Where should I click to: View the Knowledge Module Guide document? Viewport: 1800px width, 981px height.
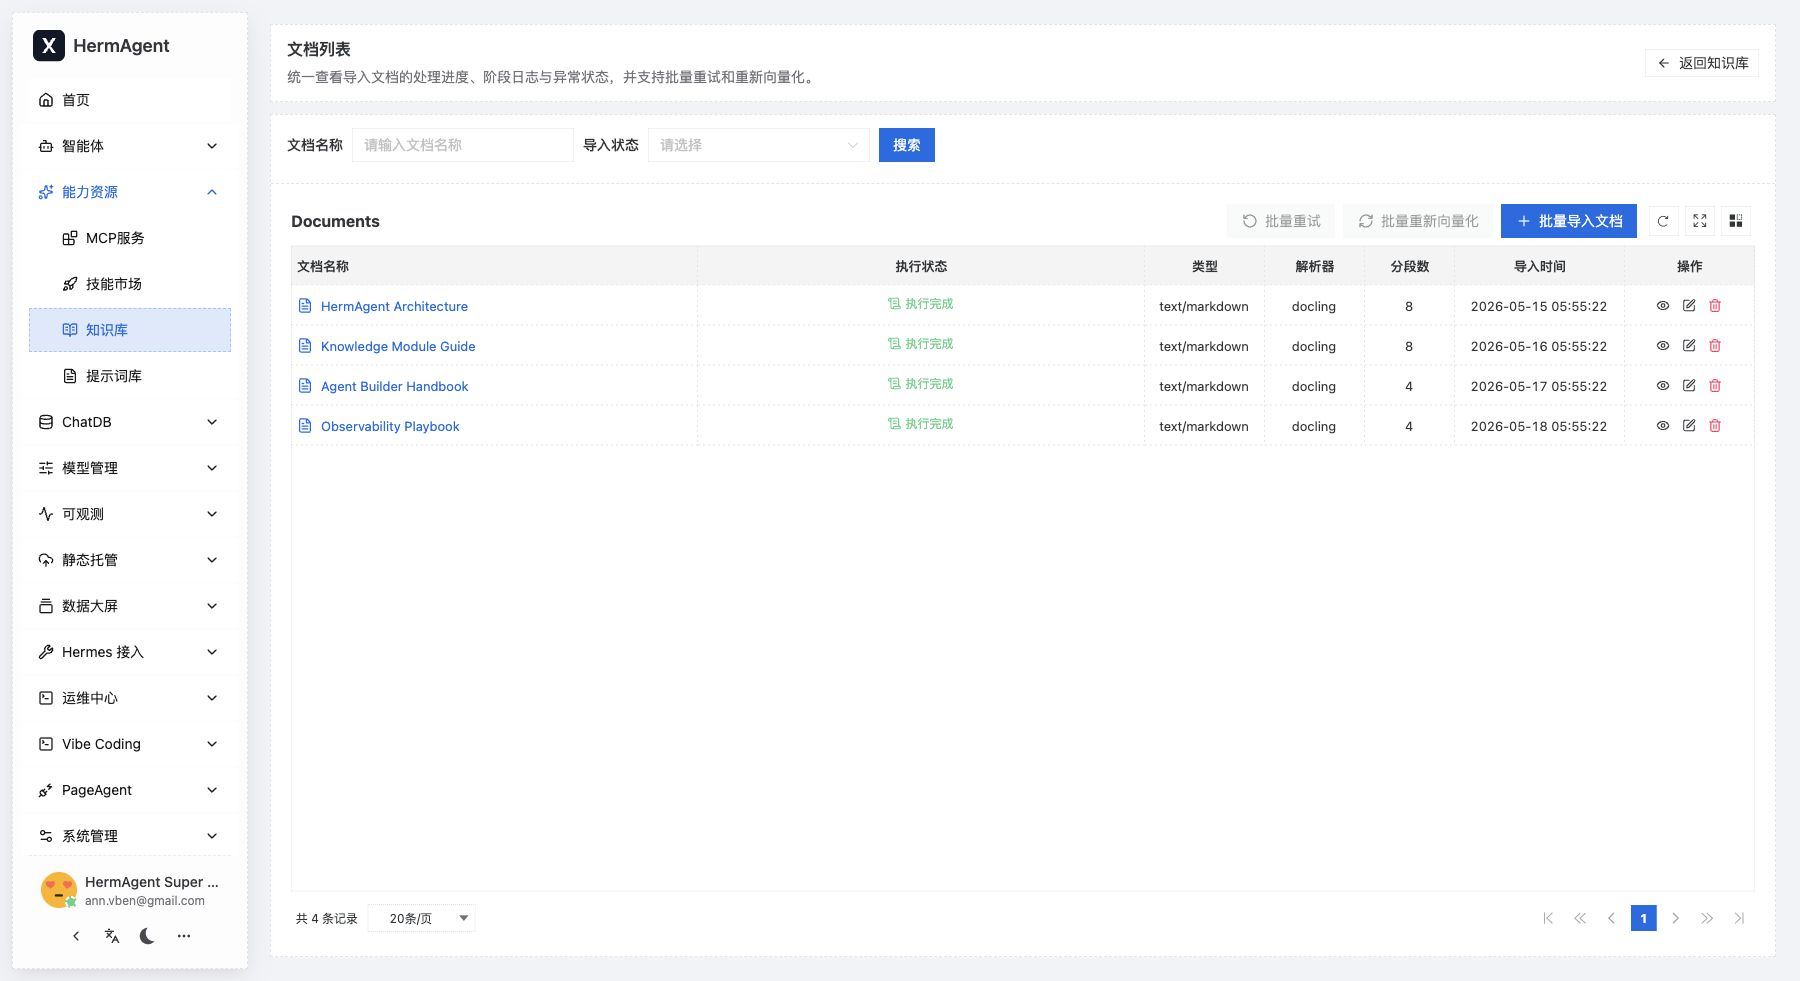1663,346
